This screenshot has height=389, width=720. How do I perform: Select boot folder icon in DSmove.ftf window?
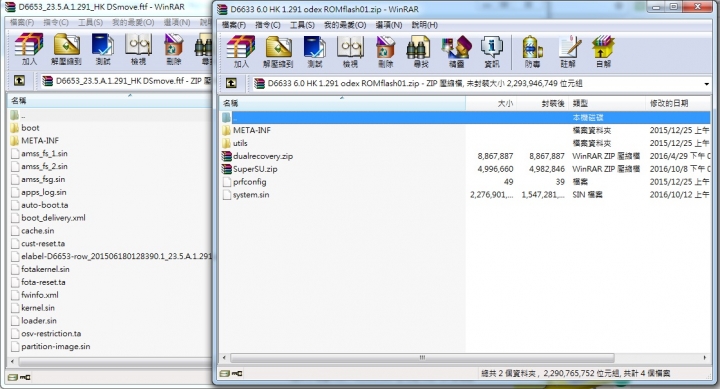pyautogui.click(x=15, y=128)
